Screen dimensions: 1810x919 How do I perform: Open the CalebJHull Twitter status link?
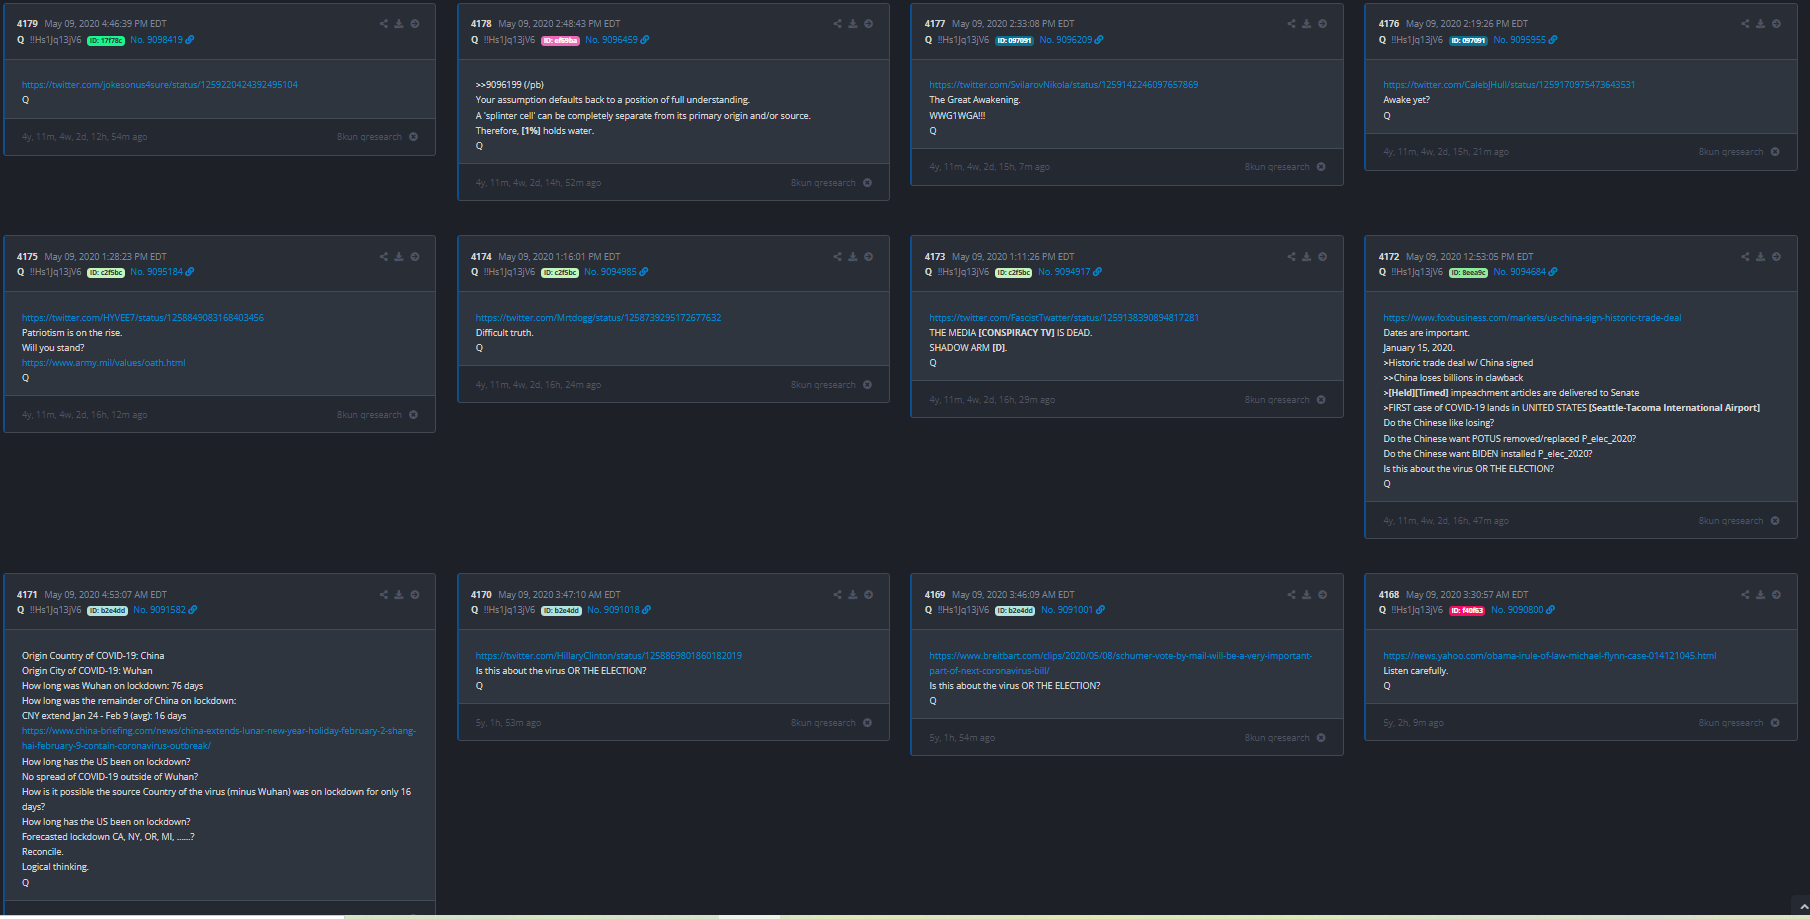point(1509,85)
